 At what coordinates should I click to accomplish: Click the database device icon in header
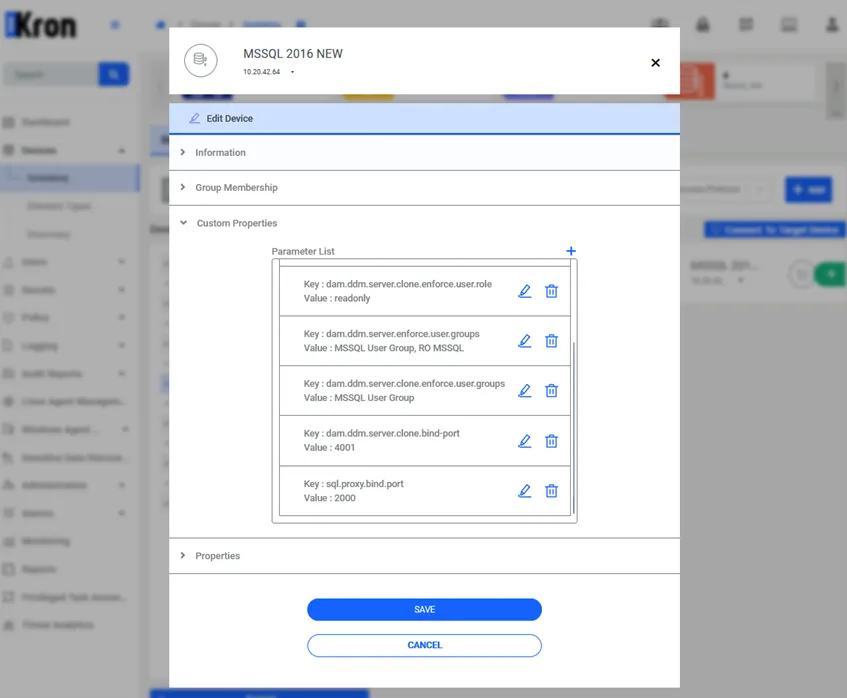200,61
